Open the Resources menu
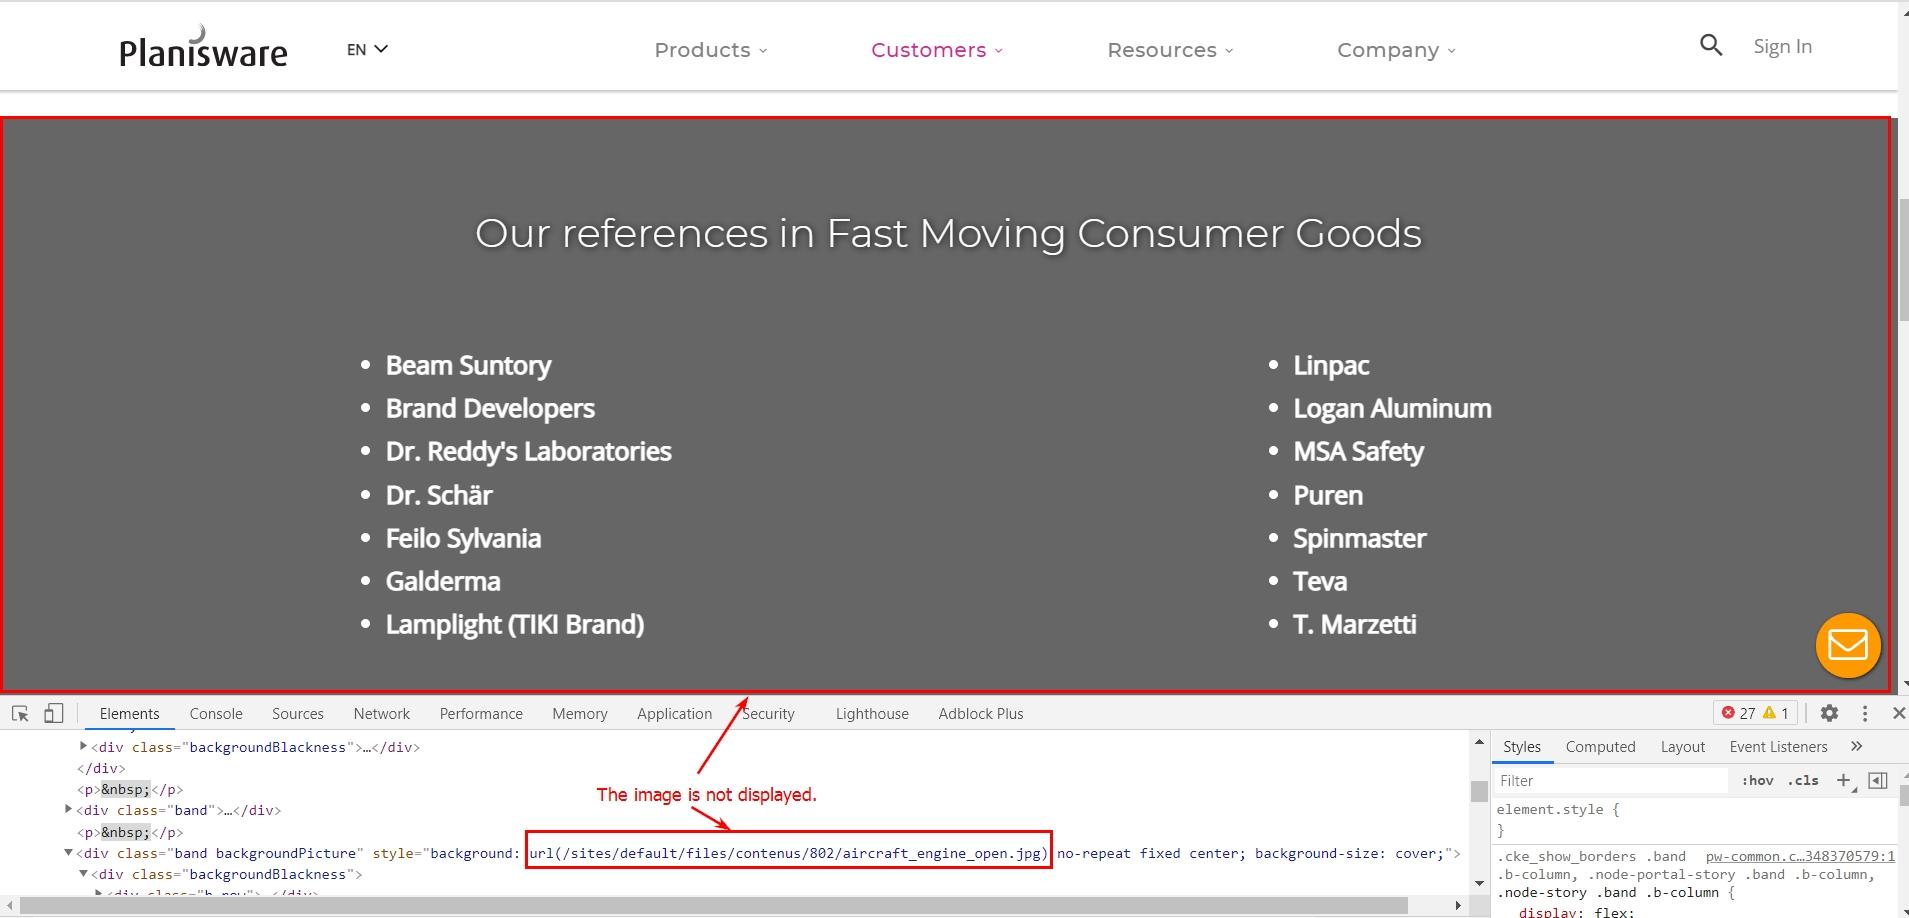Screen dimensions: 1909x918 point(1170,50)
